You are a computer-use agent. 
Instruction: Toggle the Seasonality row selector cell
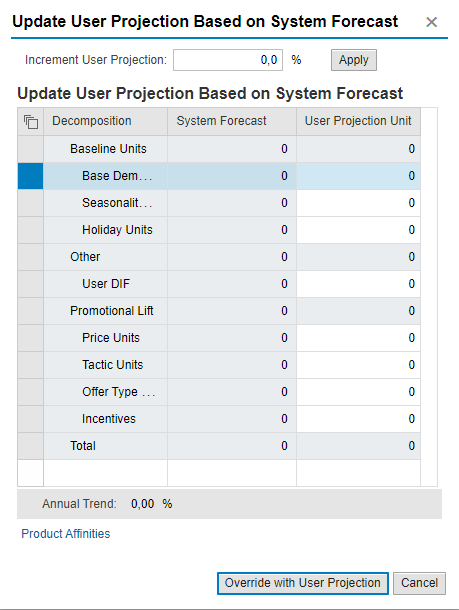tap(30, 203)
